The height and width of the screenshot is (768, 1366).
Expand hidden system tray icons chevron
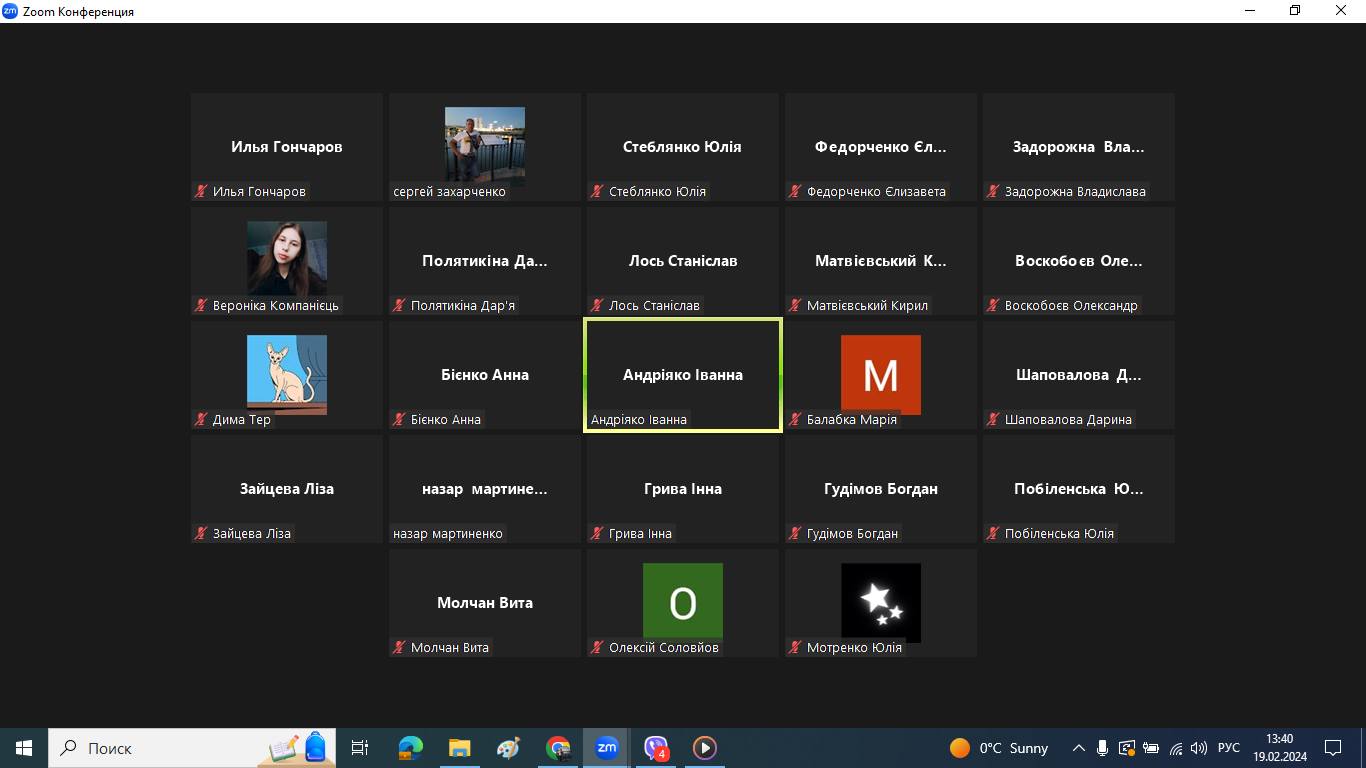coord(1078,748)
